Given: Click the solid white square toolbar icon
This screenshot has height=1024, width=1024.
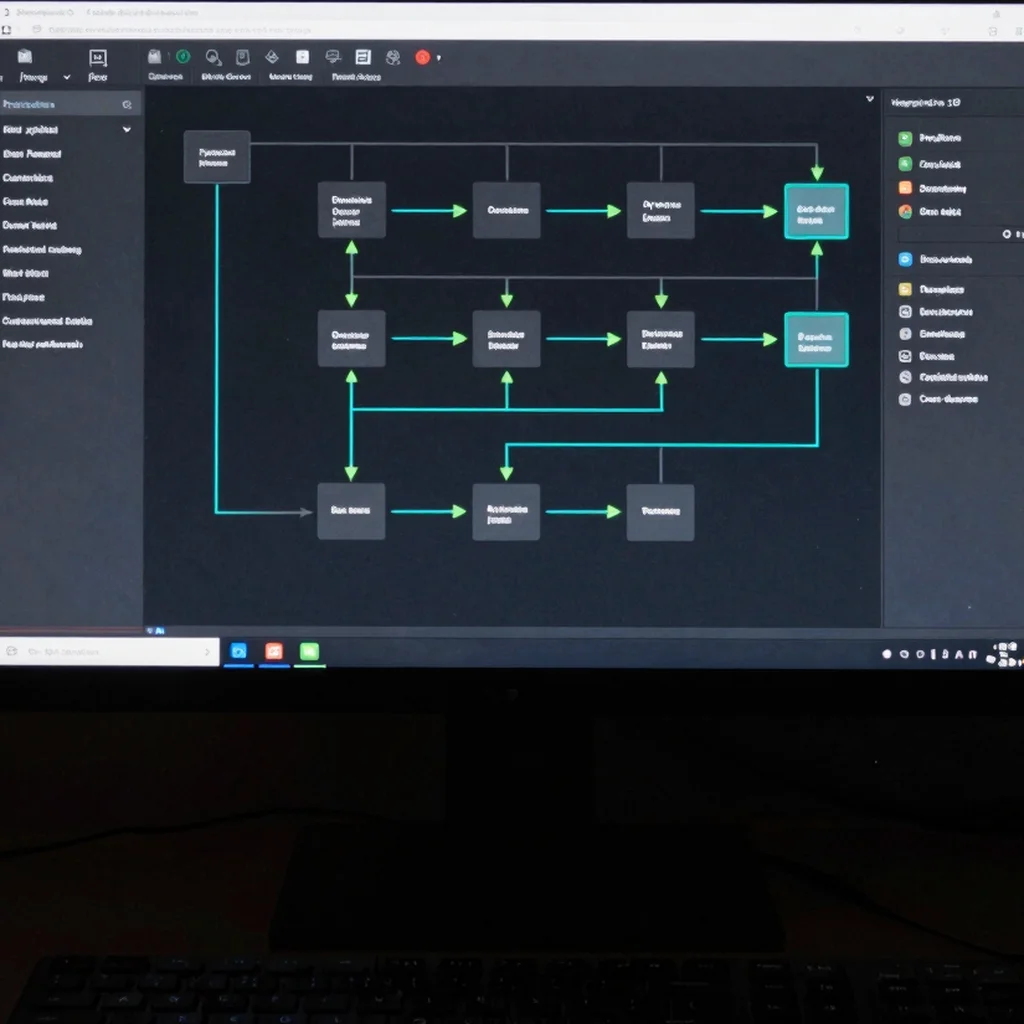Looking at the screenshot, I should tap(302, 57).
